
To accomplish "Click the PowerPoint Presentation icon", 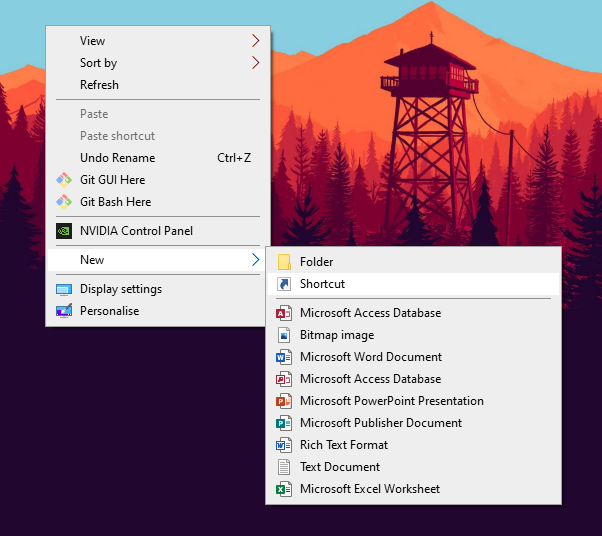I will coord(284,401).
